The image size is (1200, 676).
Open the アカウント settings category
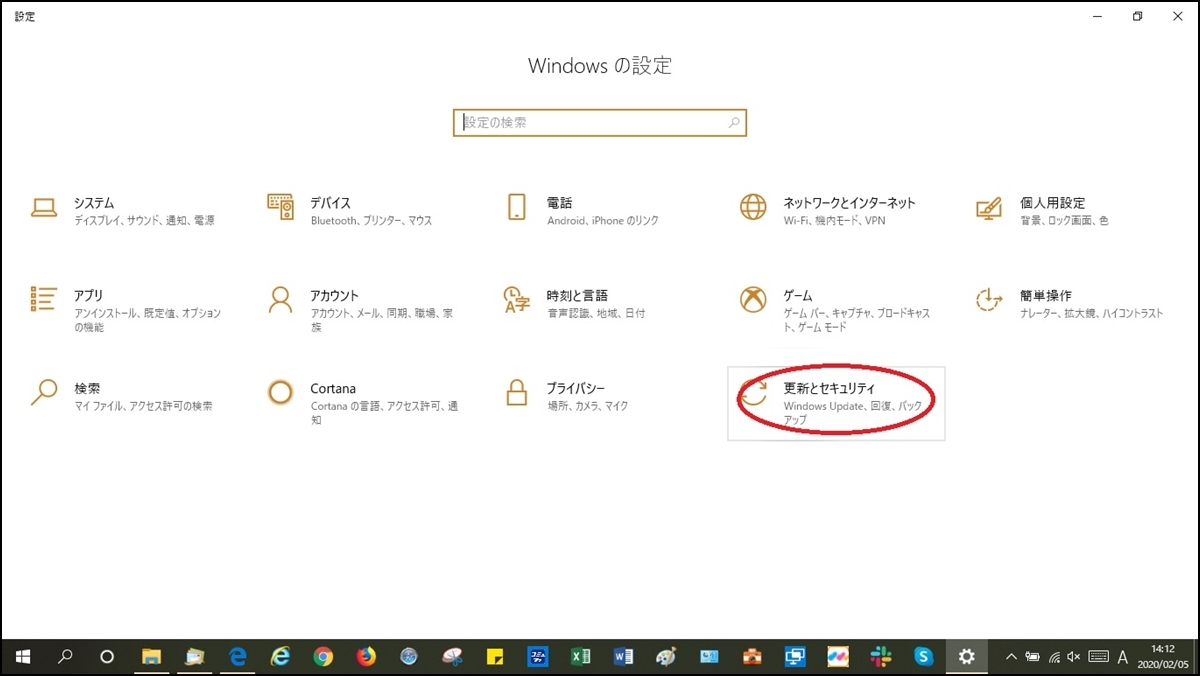click(x=360, y=310)
